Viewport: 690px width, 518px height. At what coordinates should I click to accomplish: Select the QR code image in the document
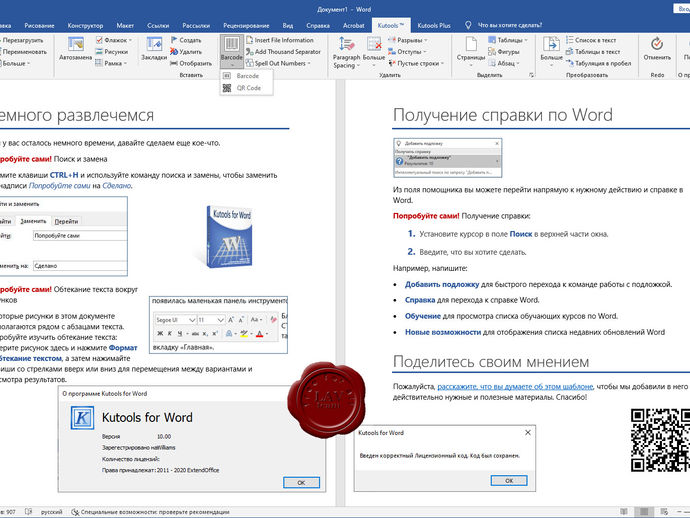coord(660,440)
